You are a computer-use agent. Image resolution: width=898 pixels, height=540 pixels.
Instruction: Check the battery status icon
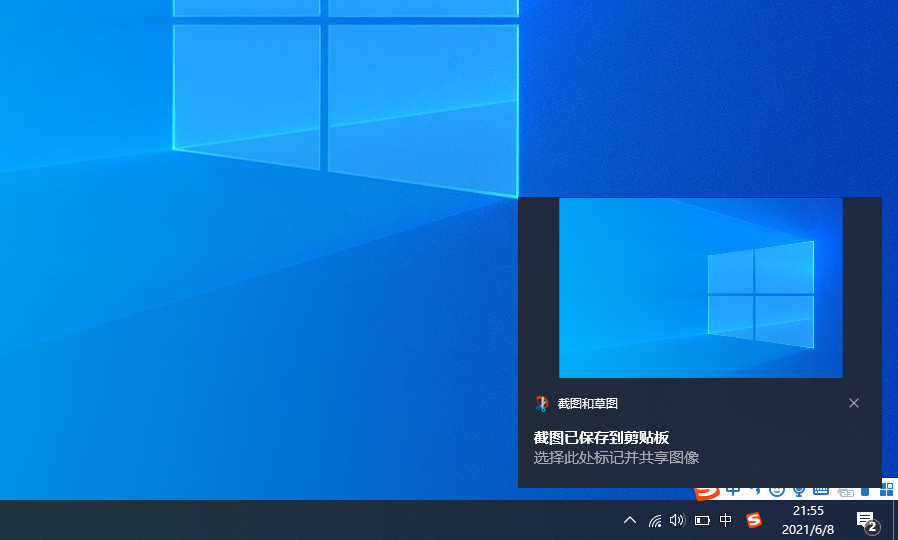[702, 521]
